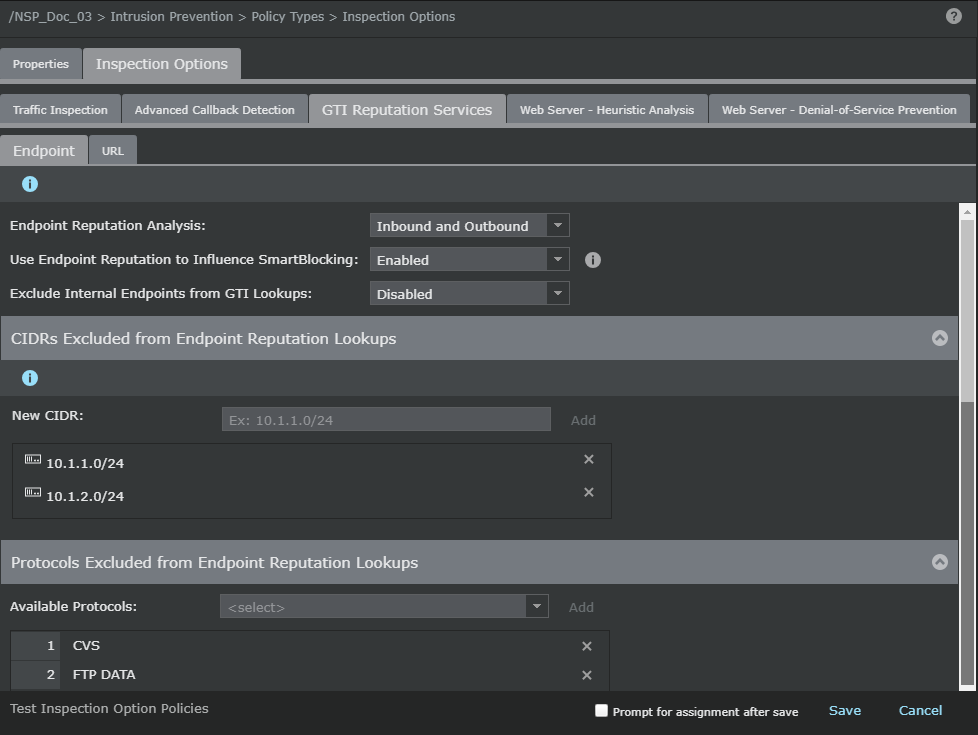Click the network icon beside 10.1.1.0/24
The height and width of the screenshot is (735, 978).
[x=32, y=460]
